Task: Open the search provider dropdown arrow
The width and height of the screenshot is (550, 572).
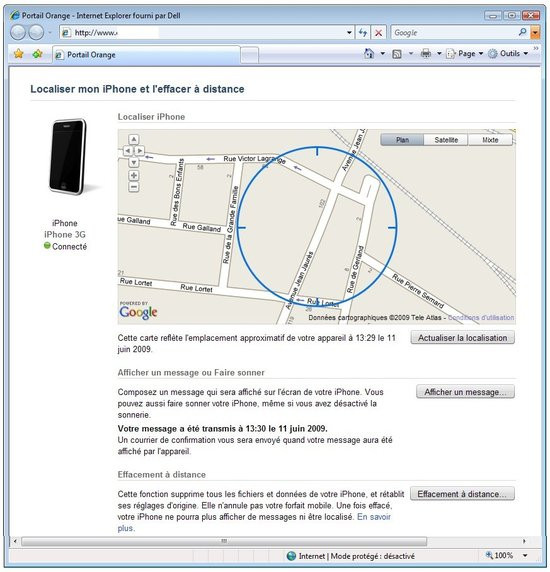Action: coord(535,32)
